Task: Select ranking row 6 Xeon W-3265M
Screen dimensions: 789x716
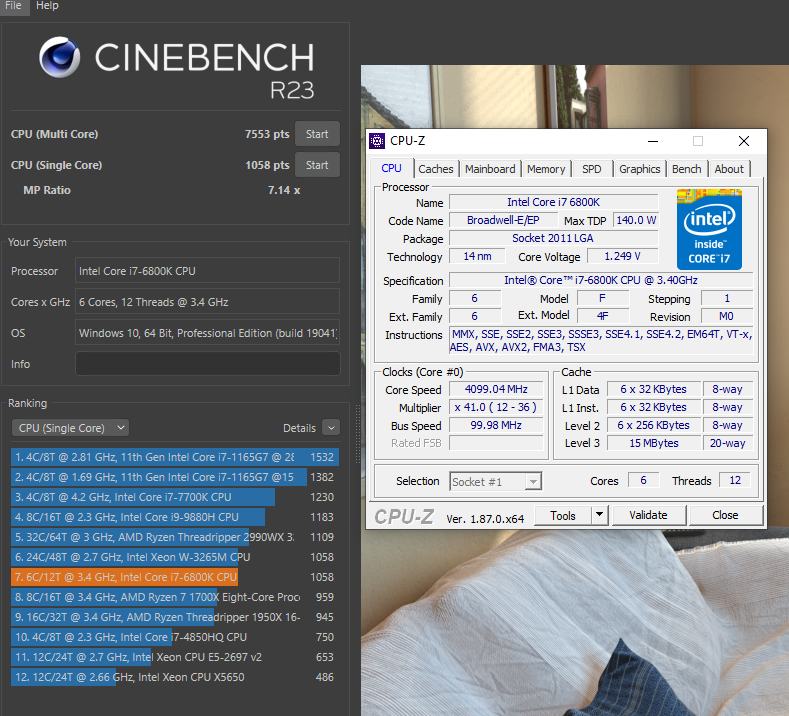Action: (175, 557)
